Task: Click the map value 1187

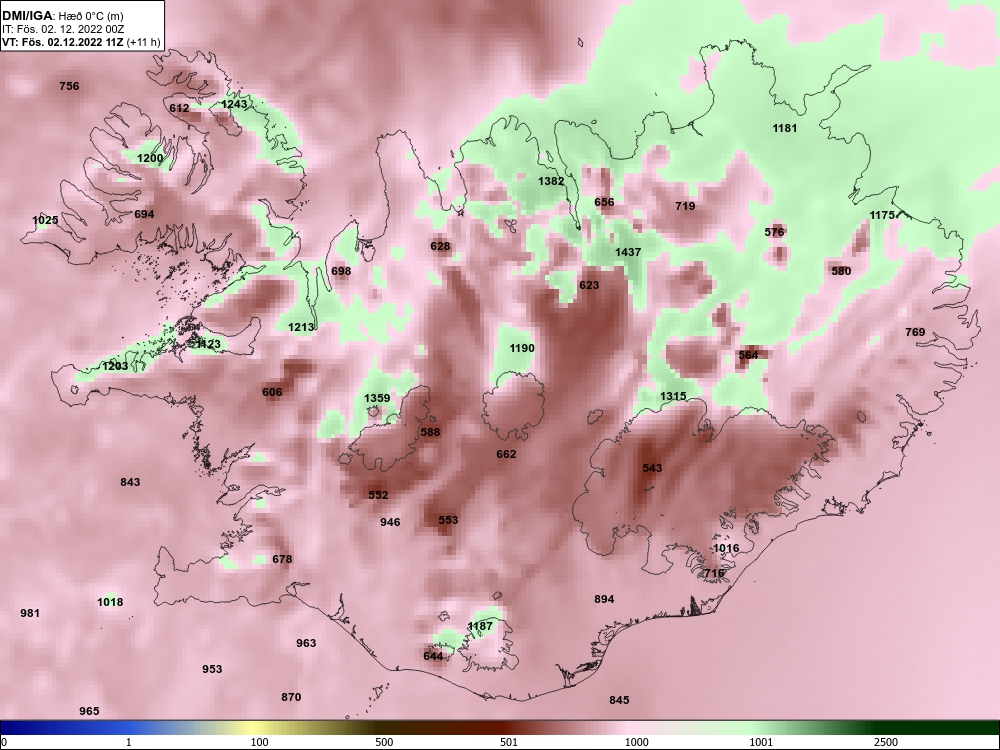Action: (480, 626)
